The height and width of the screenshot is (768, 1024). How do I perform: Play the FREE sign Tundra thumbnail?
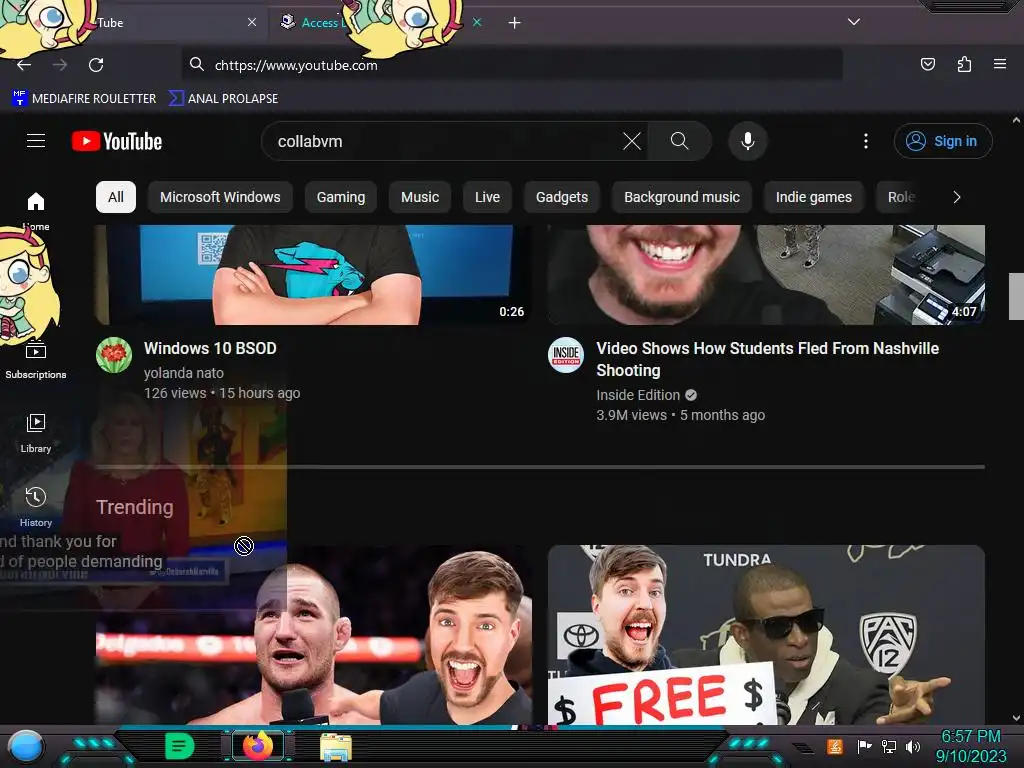coord(766,635)
